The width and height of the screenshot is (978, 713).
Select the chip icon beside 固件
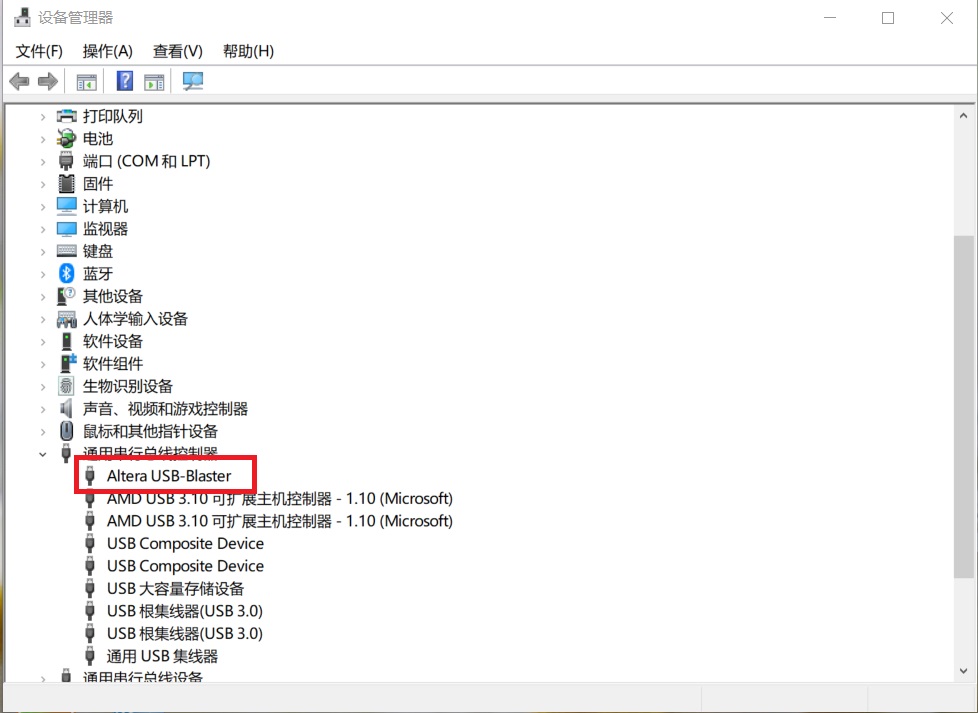tap(67, 183)
